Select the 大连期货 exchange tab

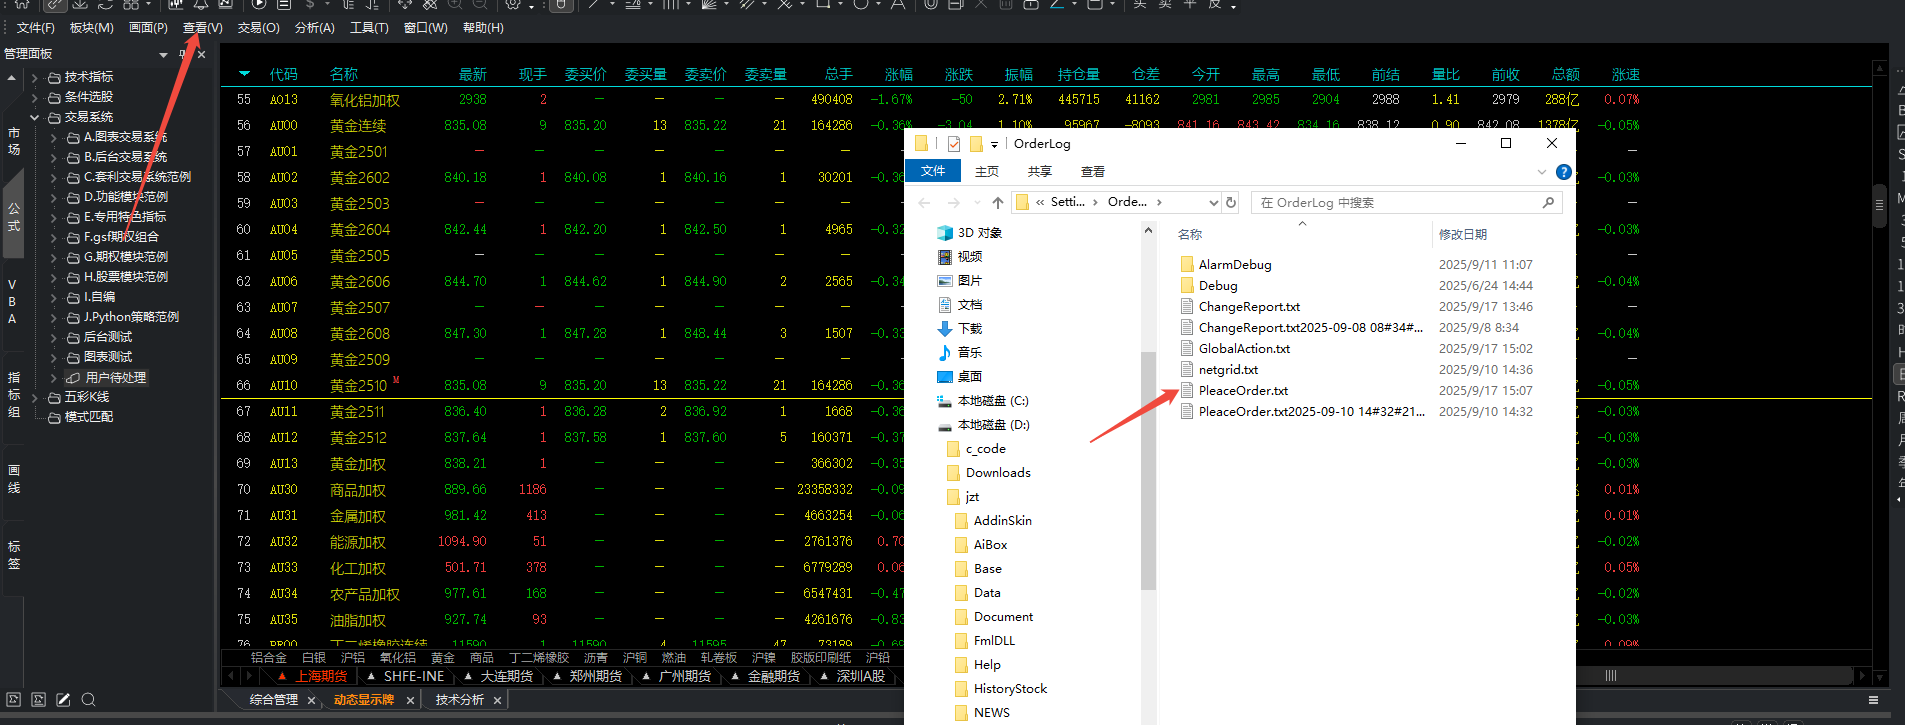coord(506,677)
